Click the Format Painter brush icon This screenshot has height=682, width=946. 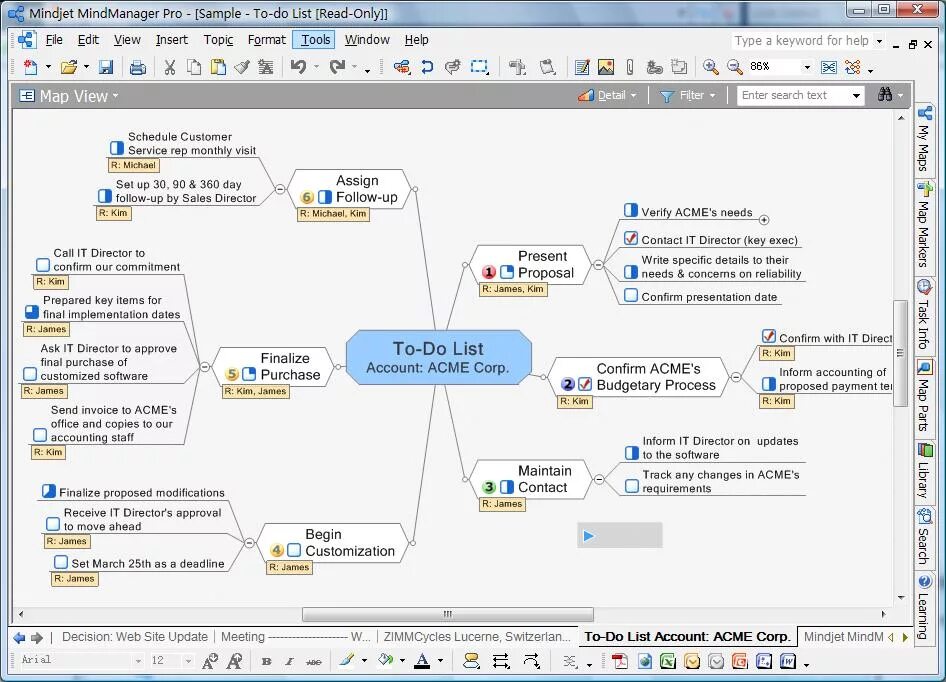[242, 67]
